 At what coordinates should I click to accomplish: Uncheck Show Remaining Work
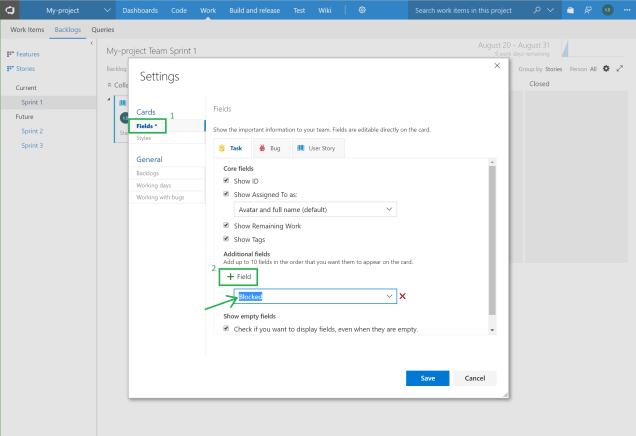227,226
